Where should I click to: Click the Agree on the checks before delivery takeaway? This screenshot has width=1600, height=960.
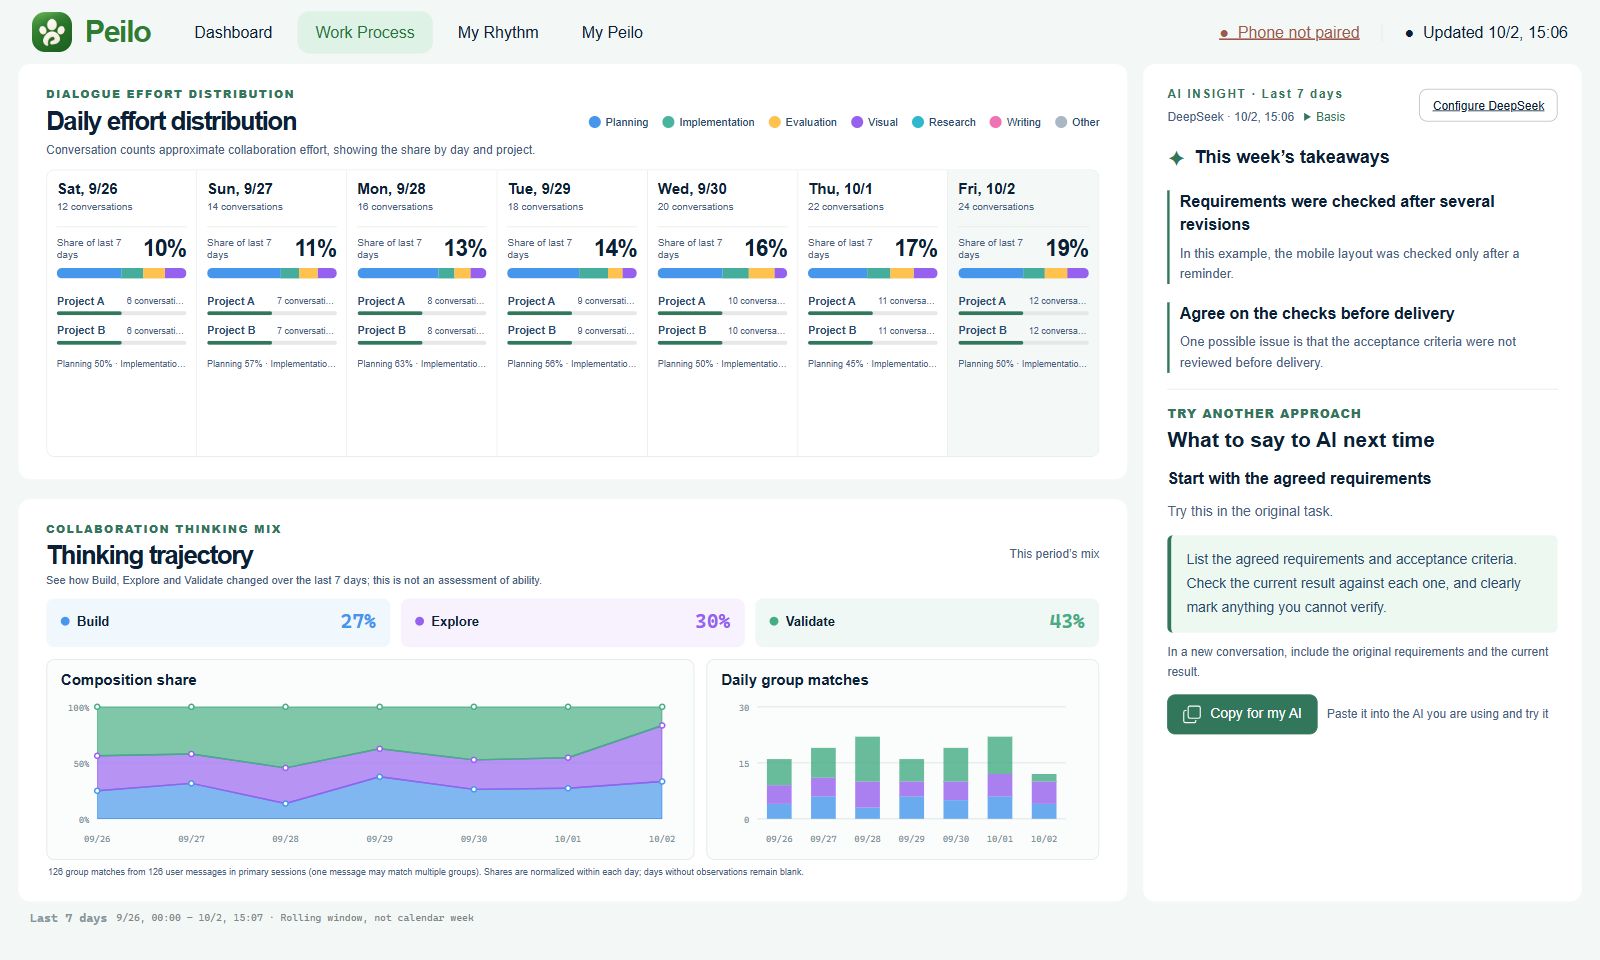click(1362, 337)
